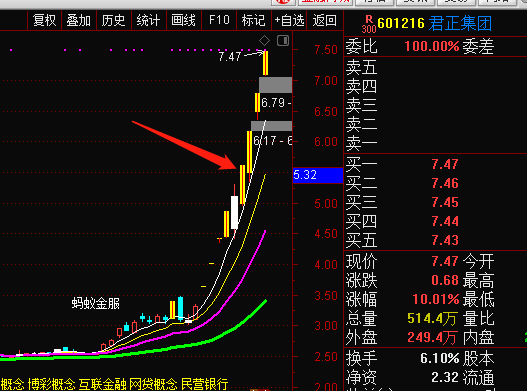This screenshot has width=527, height=391.
Task: Click the 蚂蚁金服 chart label
Action: tap(95, 303)
